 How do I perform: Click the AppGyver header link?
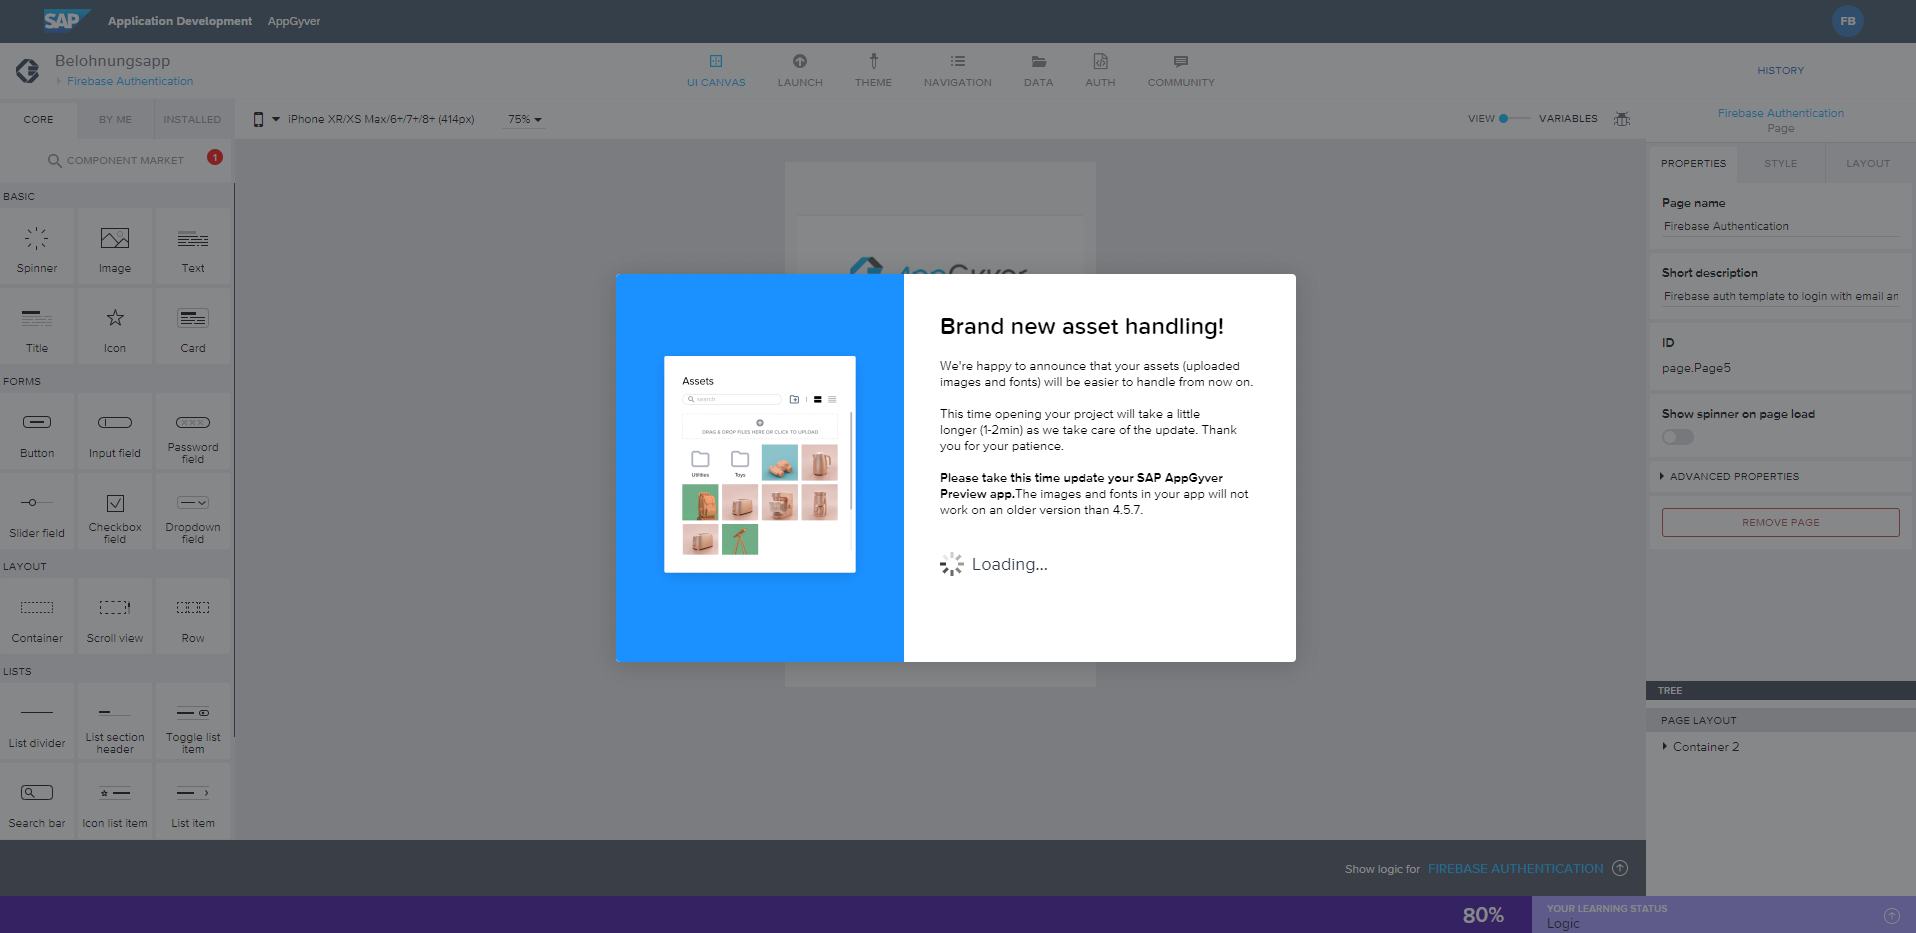pos(294,21)
